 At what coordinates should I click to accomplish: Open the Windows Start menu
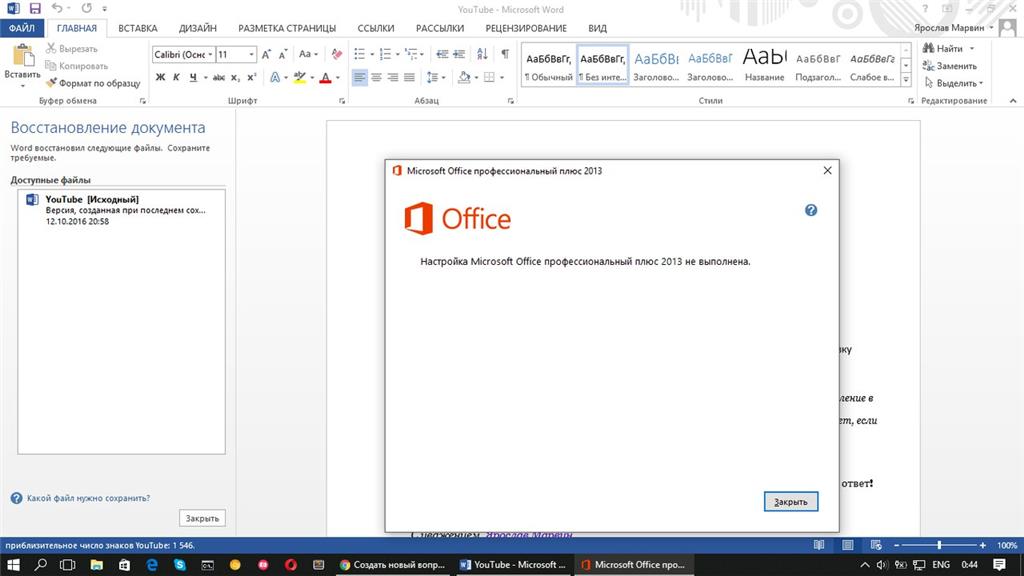tap(13, 564)
